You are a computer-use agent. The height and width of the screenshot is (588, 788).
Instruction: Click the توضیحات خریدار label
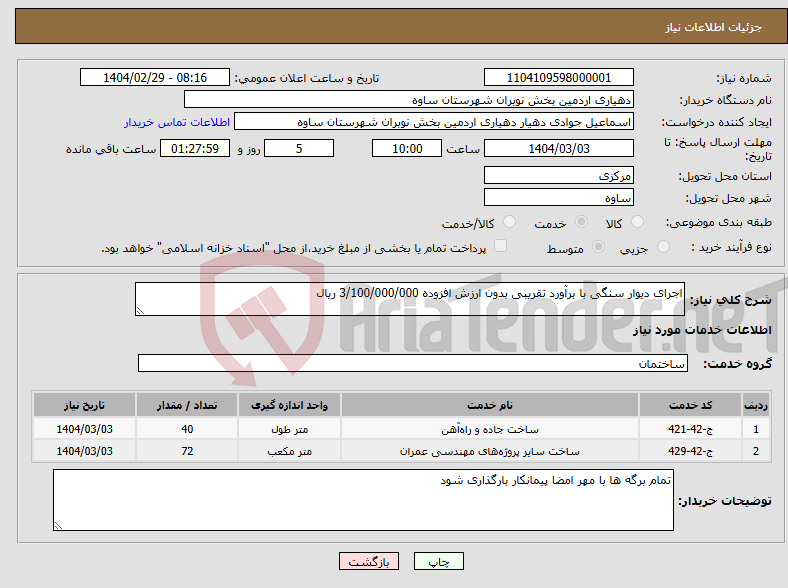click(x=725, y=501)
